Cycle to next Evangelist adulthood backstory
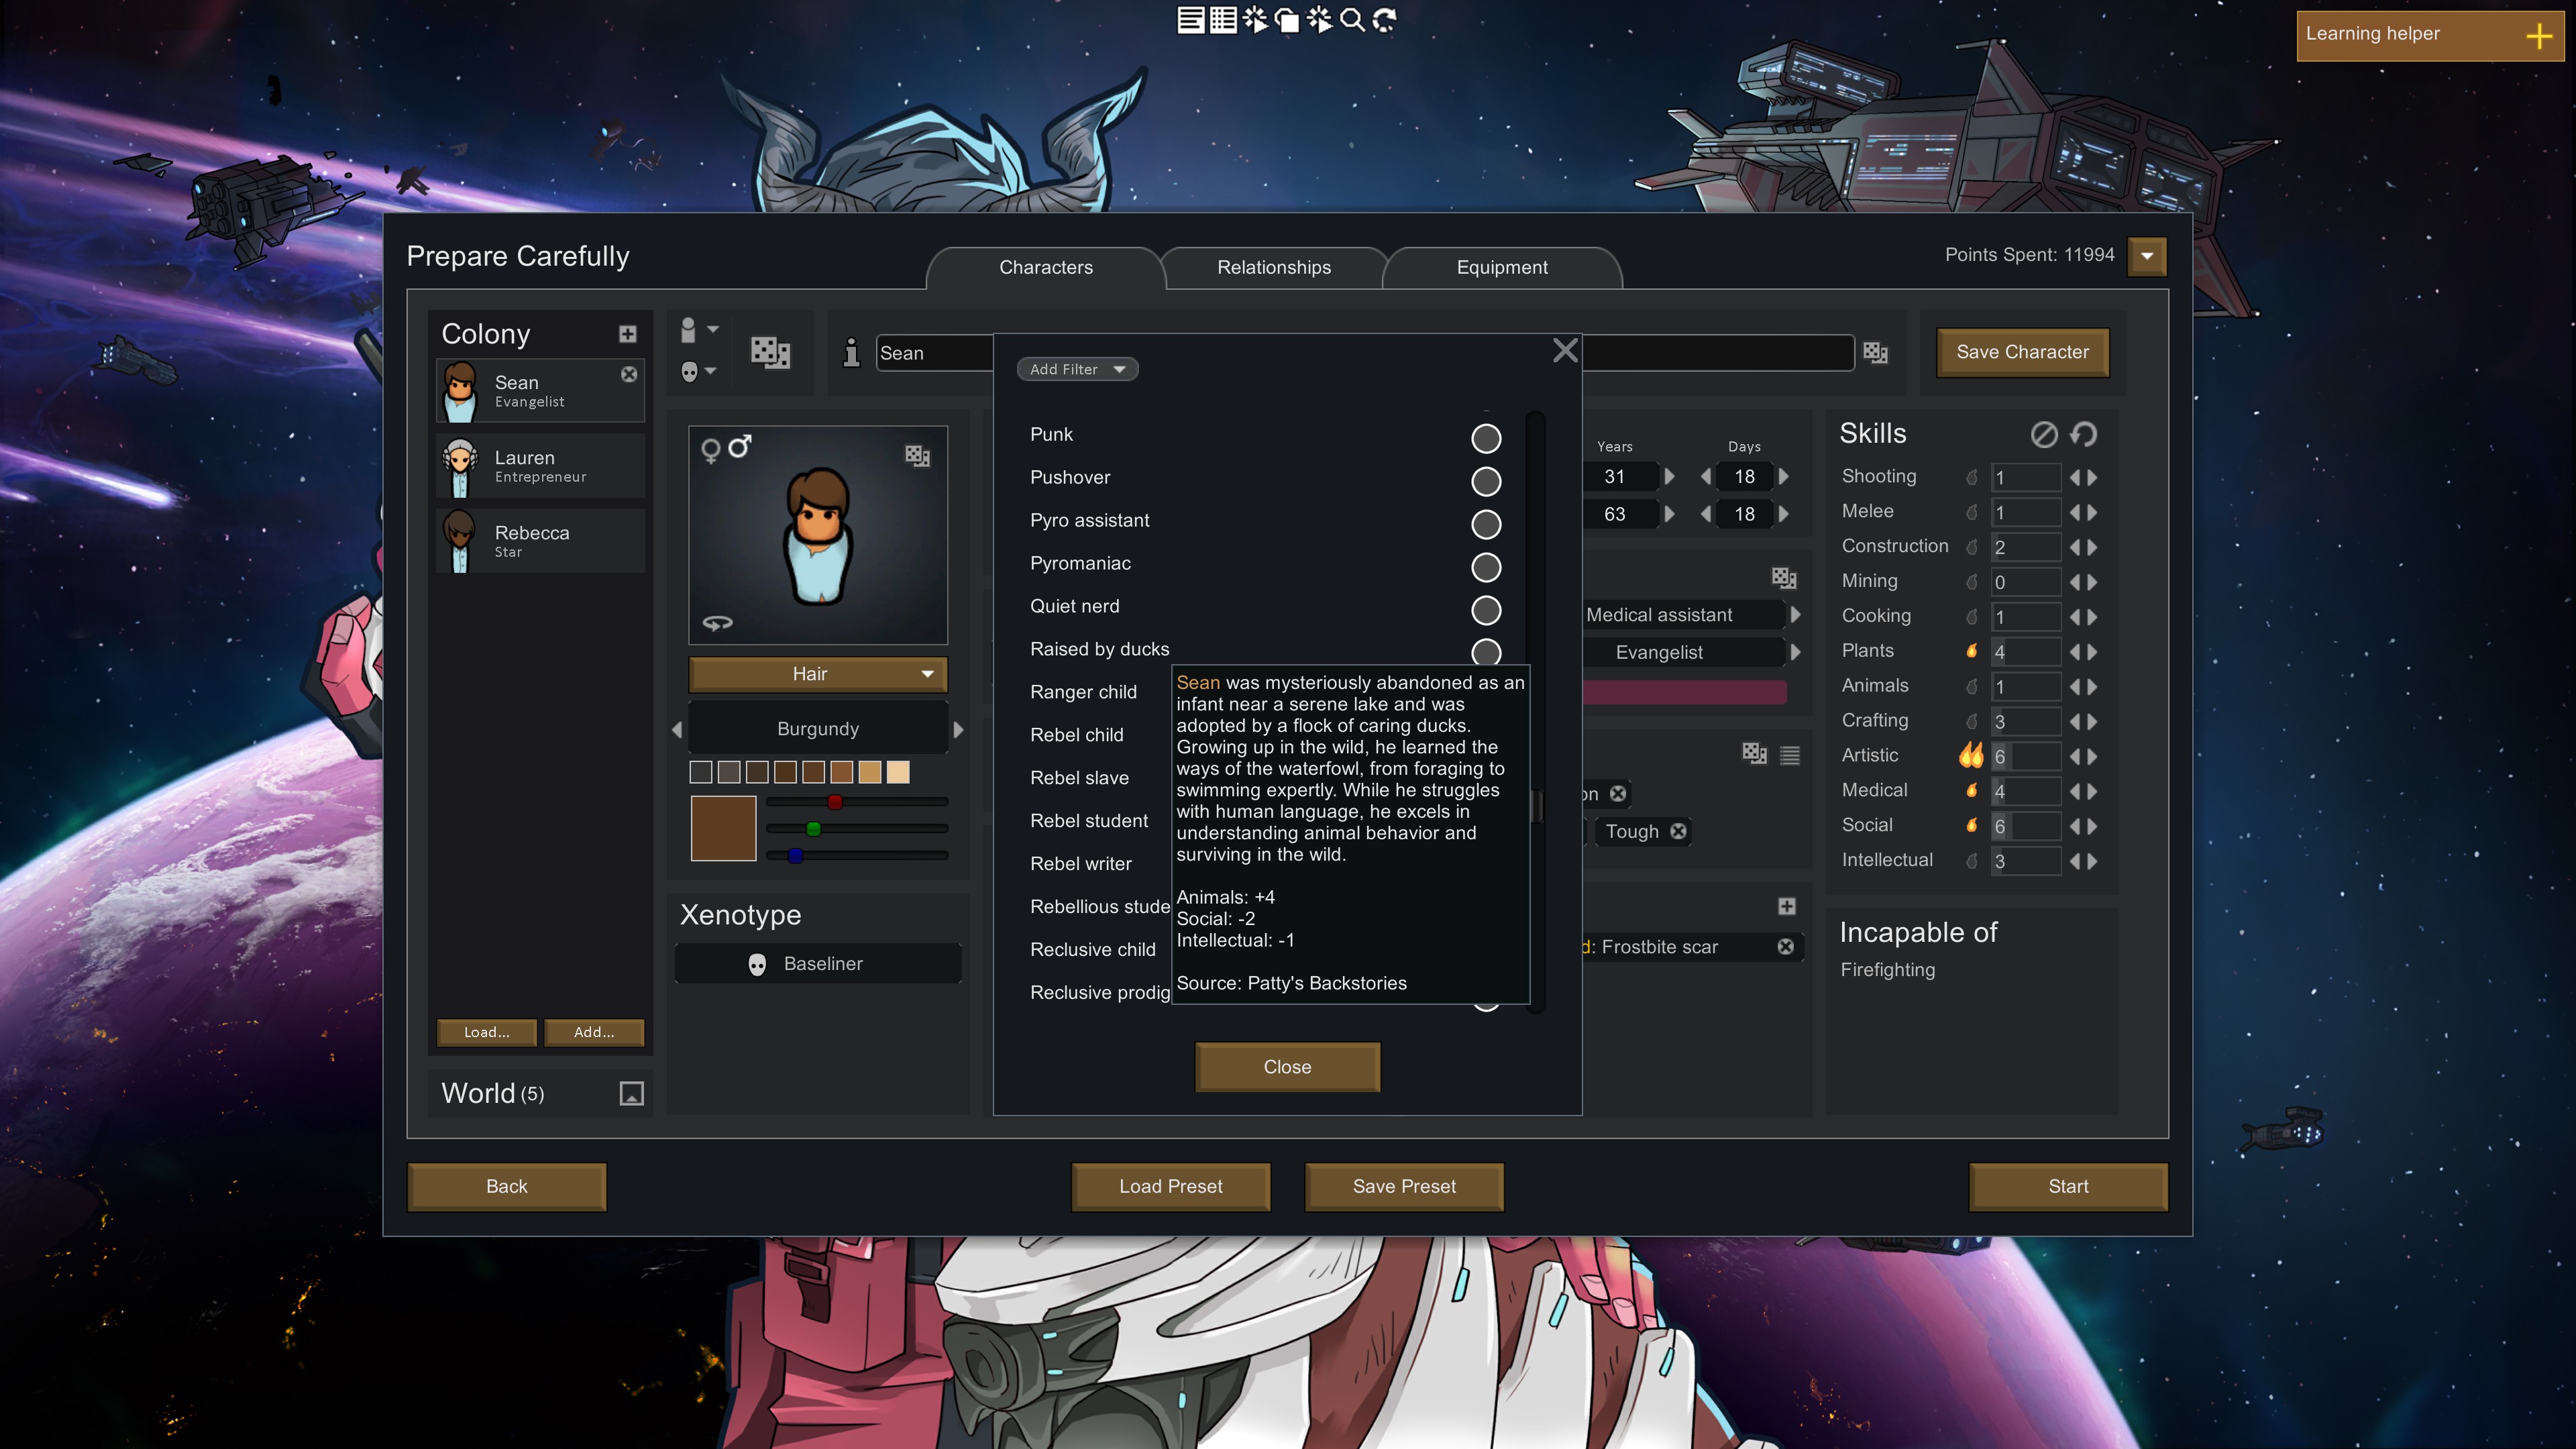The width and height of the screenshot is (2576, 1449). 1795,652
